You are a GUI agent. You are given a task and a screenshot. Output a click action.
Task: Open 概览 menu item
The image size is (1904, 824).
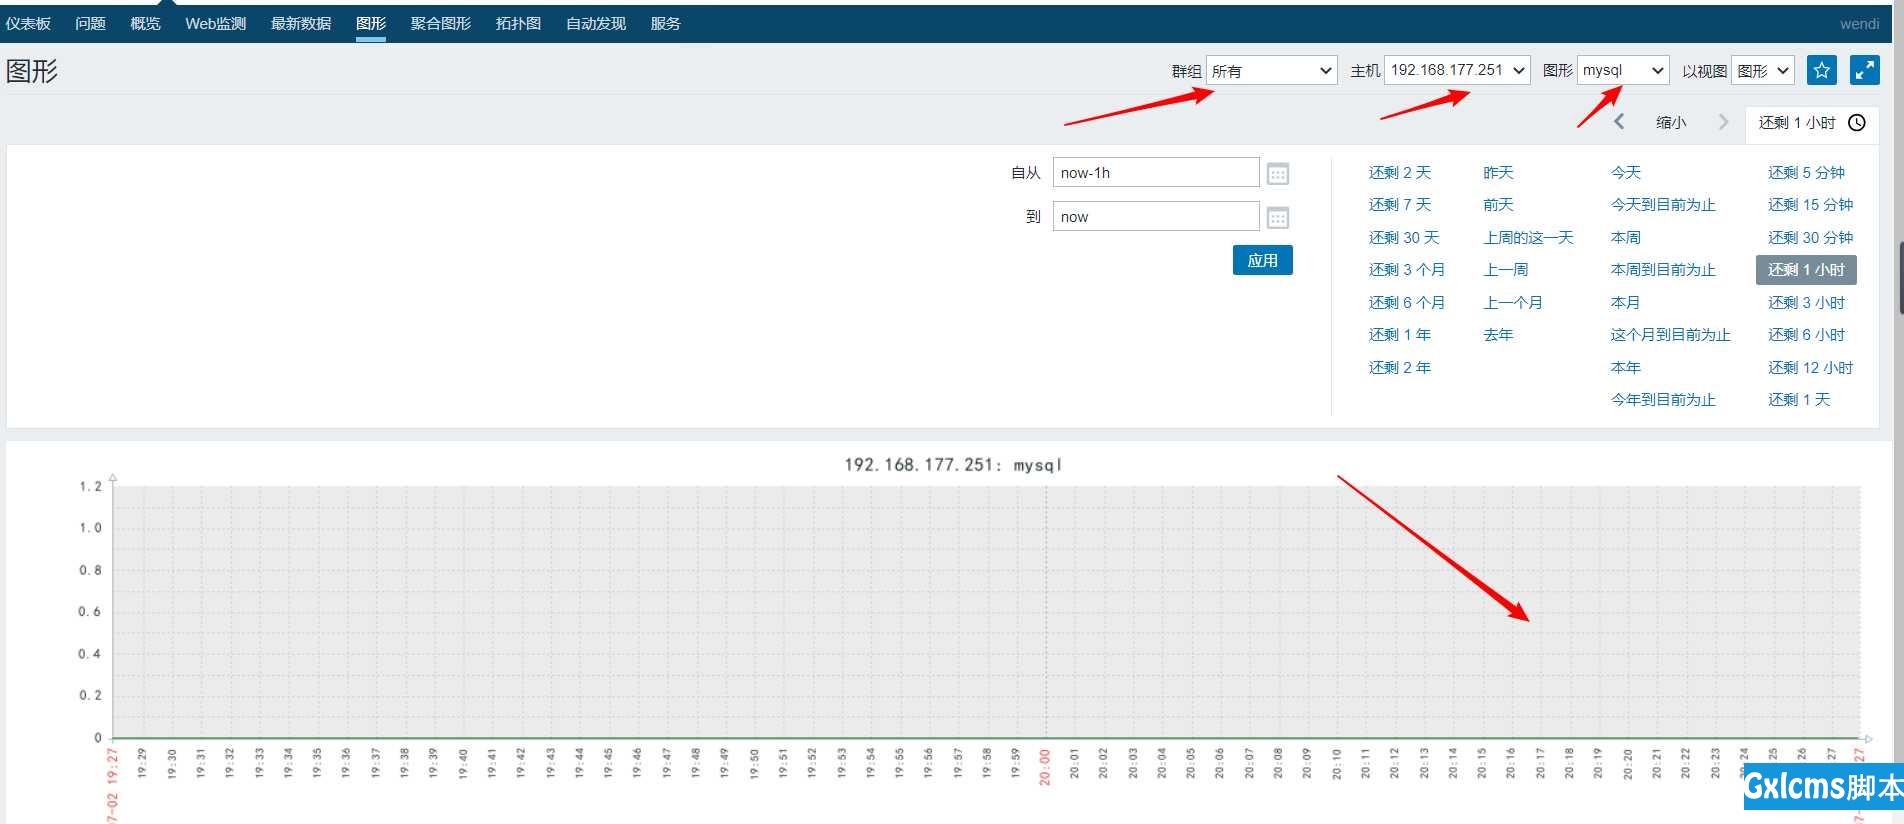pos(145,23)
